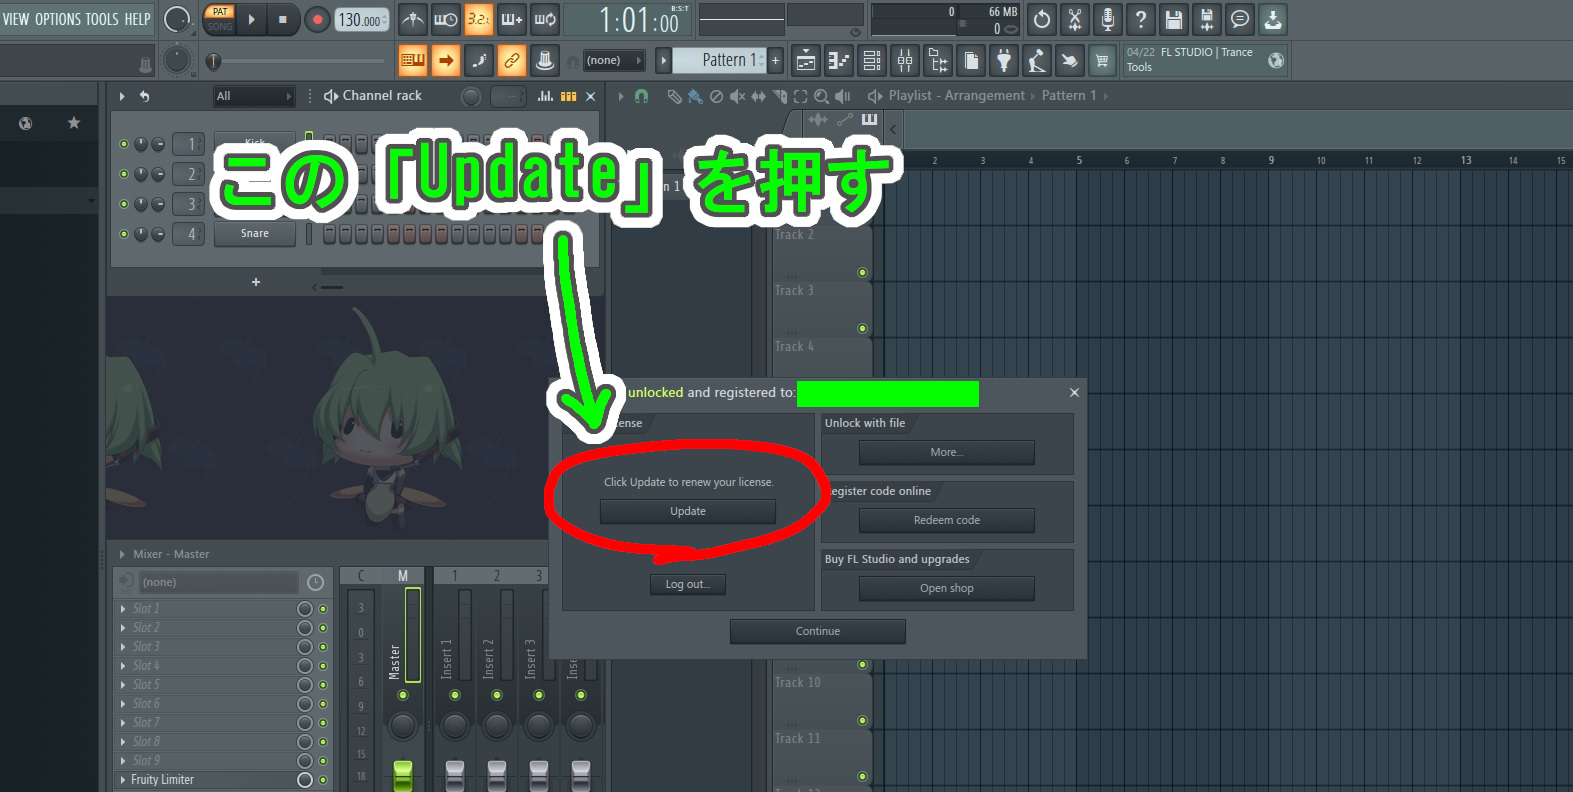Toggle step editing mode icon

point(479,60)
